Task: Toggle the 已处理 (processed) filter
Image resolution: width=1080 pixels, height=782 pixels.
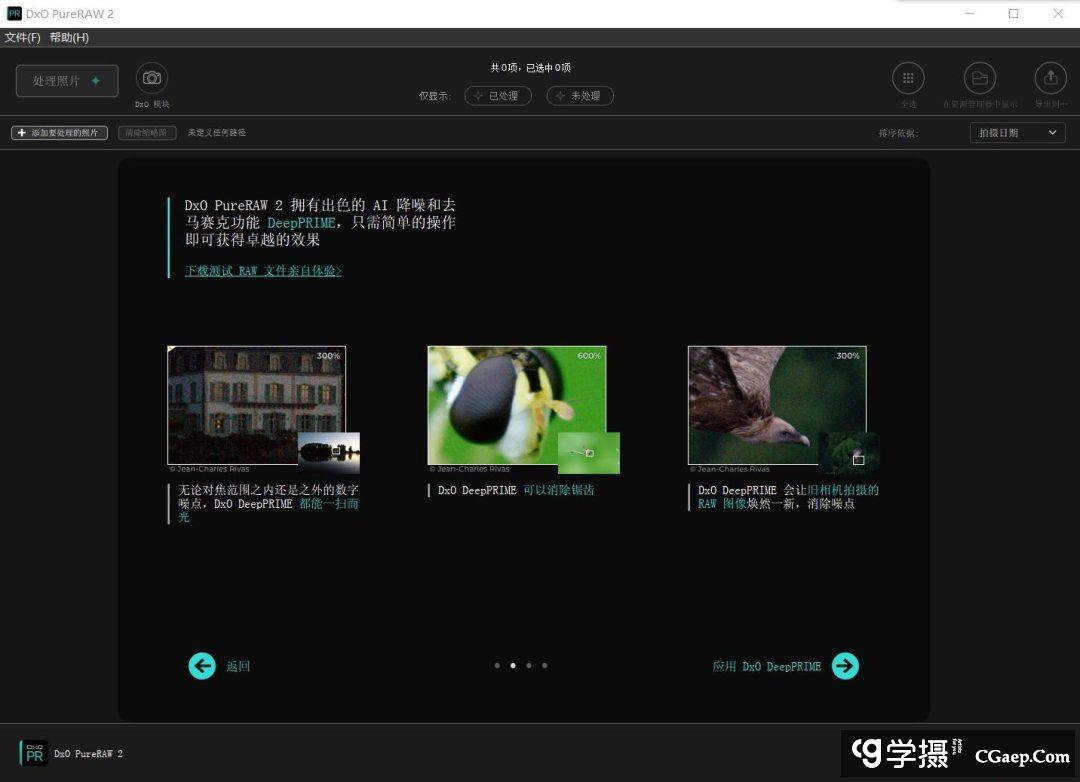Action: pos(497,96)
